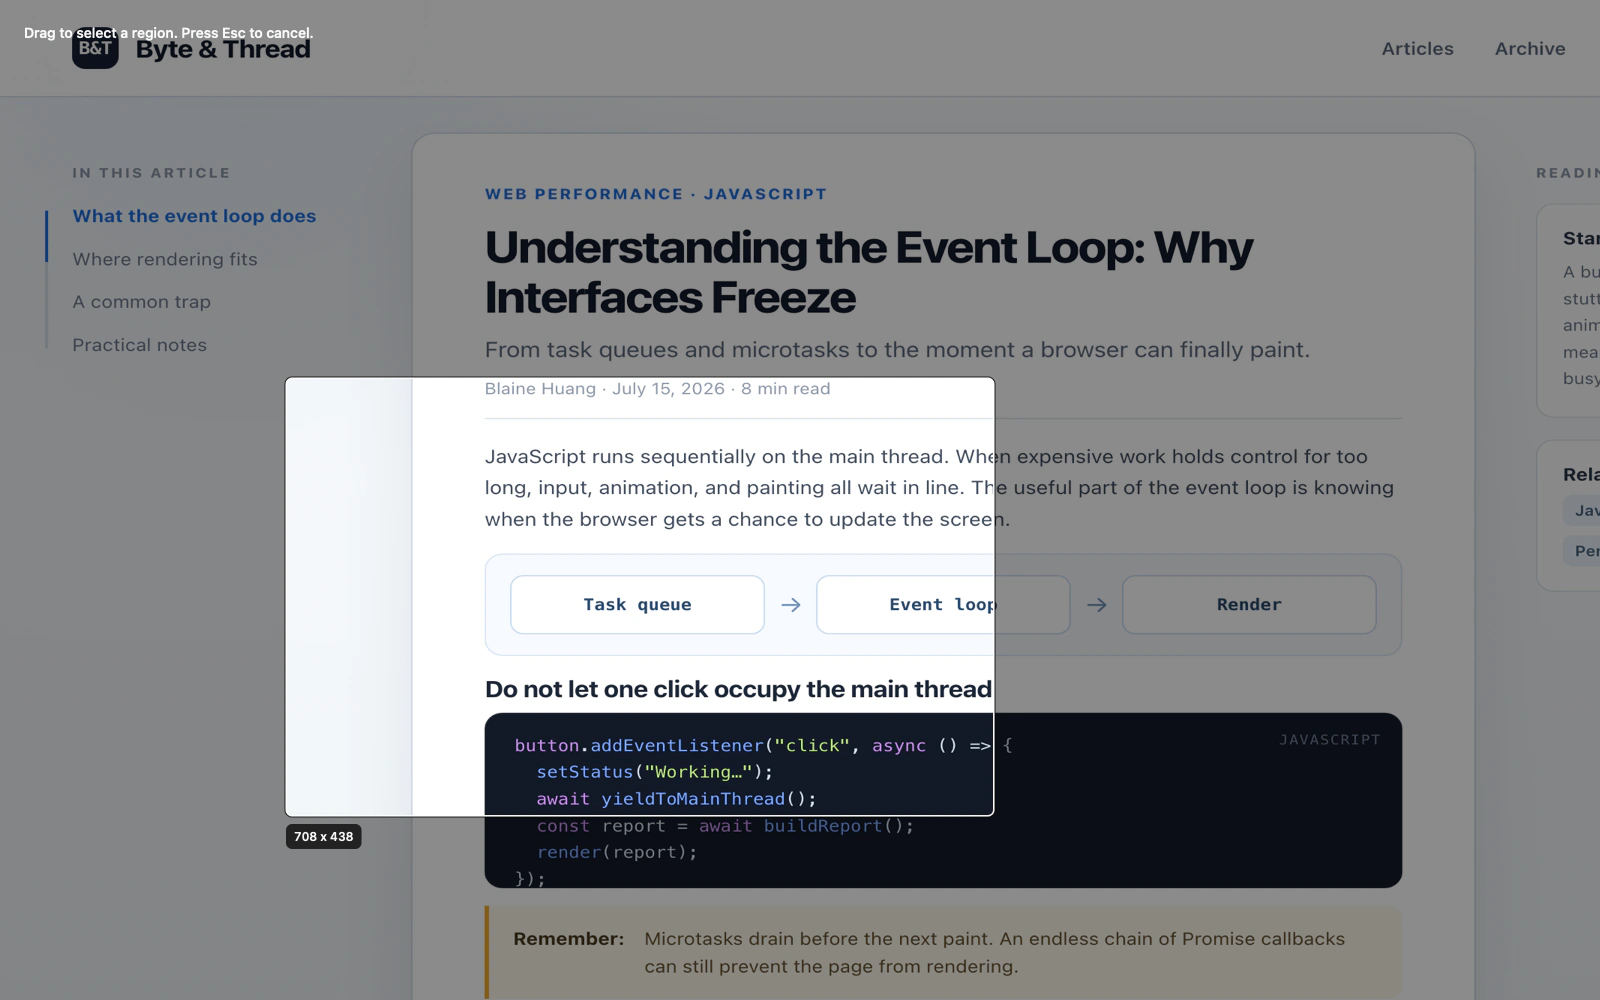Click the author name "Blaine Huang"

[x=540, y=389]
